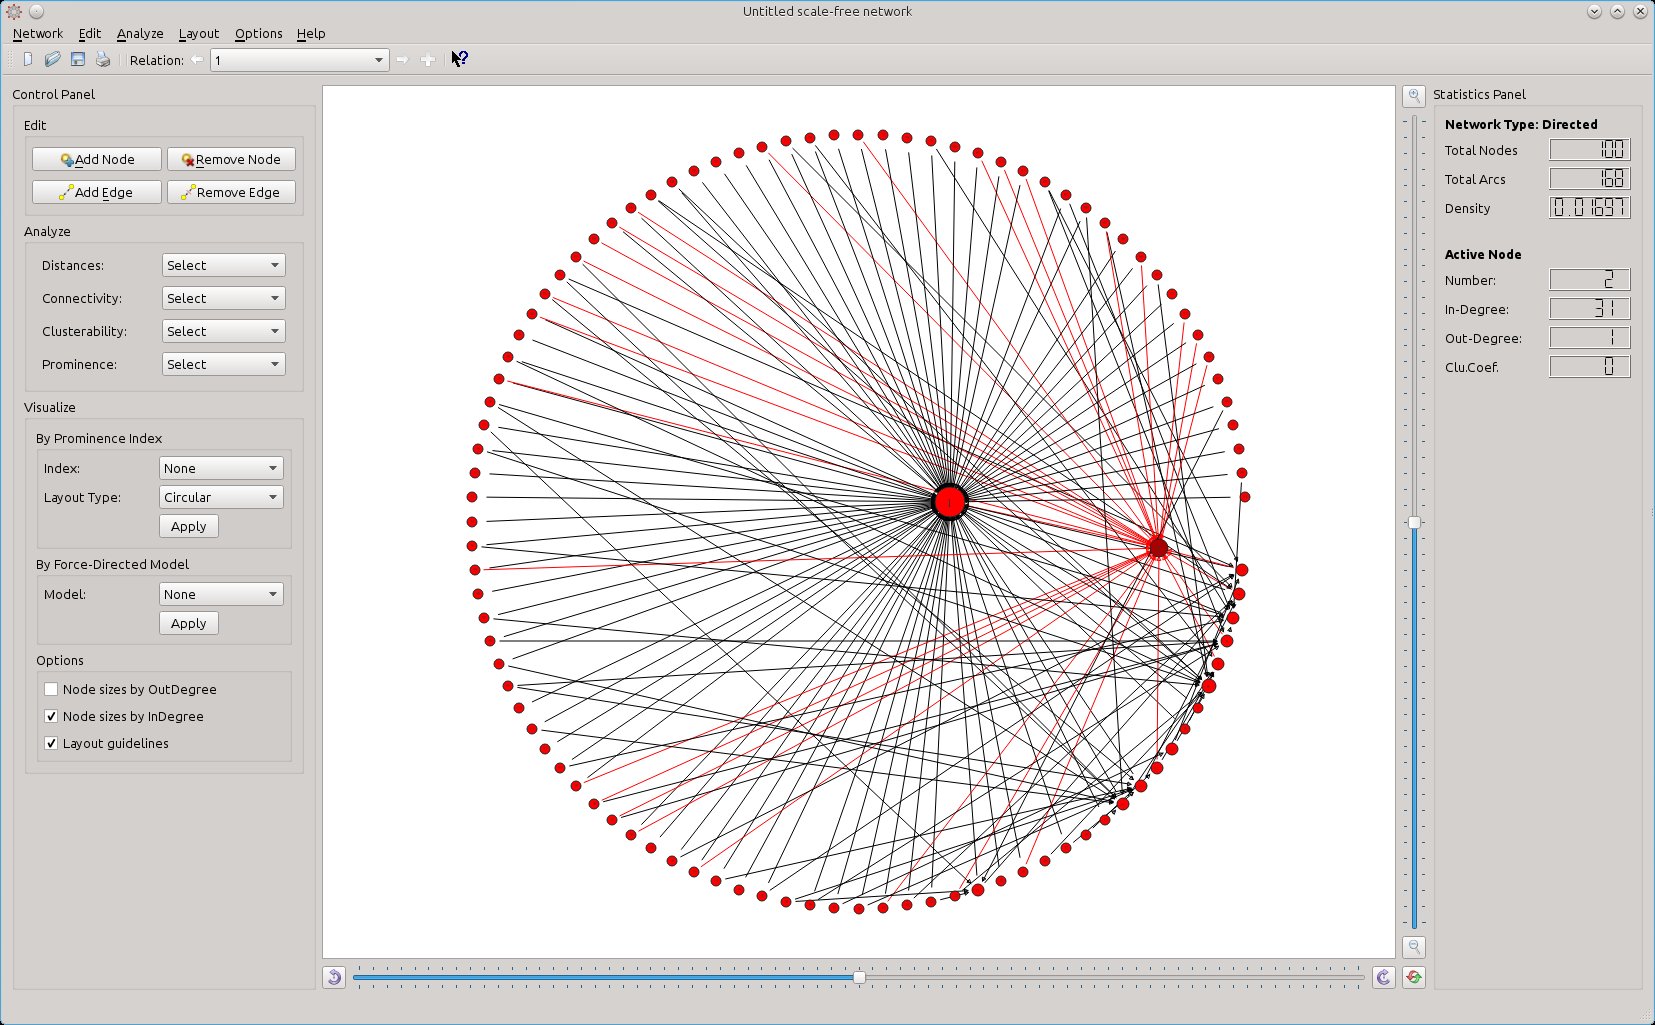Open the Prominence Select dropdown
This screenshot has height=1025, width=1655.
point(223,364)
